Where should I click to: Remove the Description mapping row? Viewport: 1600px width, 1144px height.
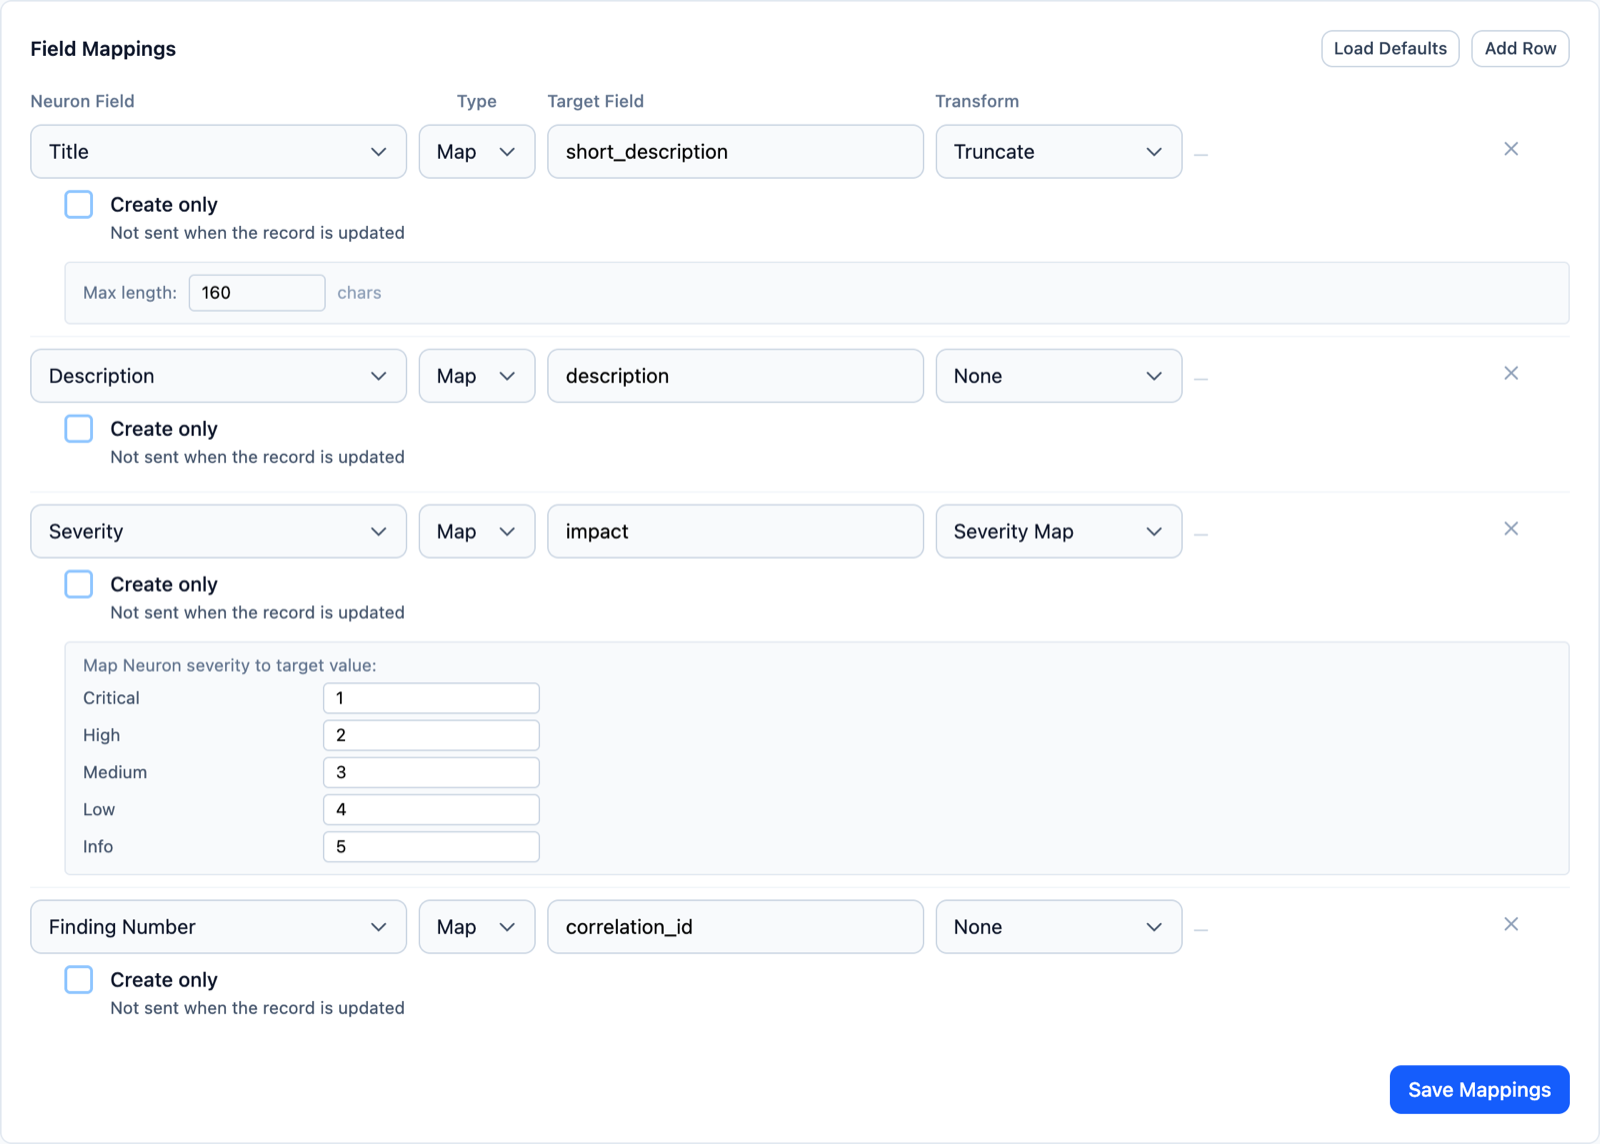1511,373
